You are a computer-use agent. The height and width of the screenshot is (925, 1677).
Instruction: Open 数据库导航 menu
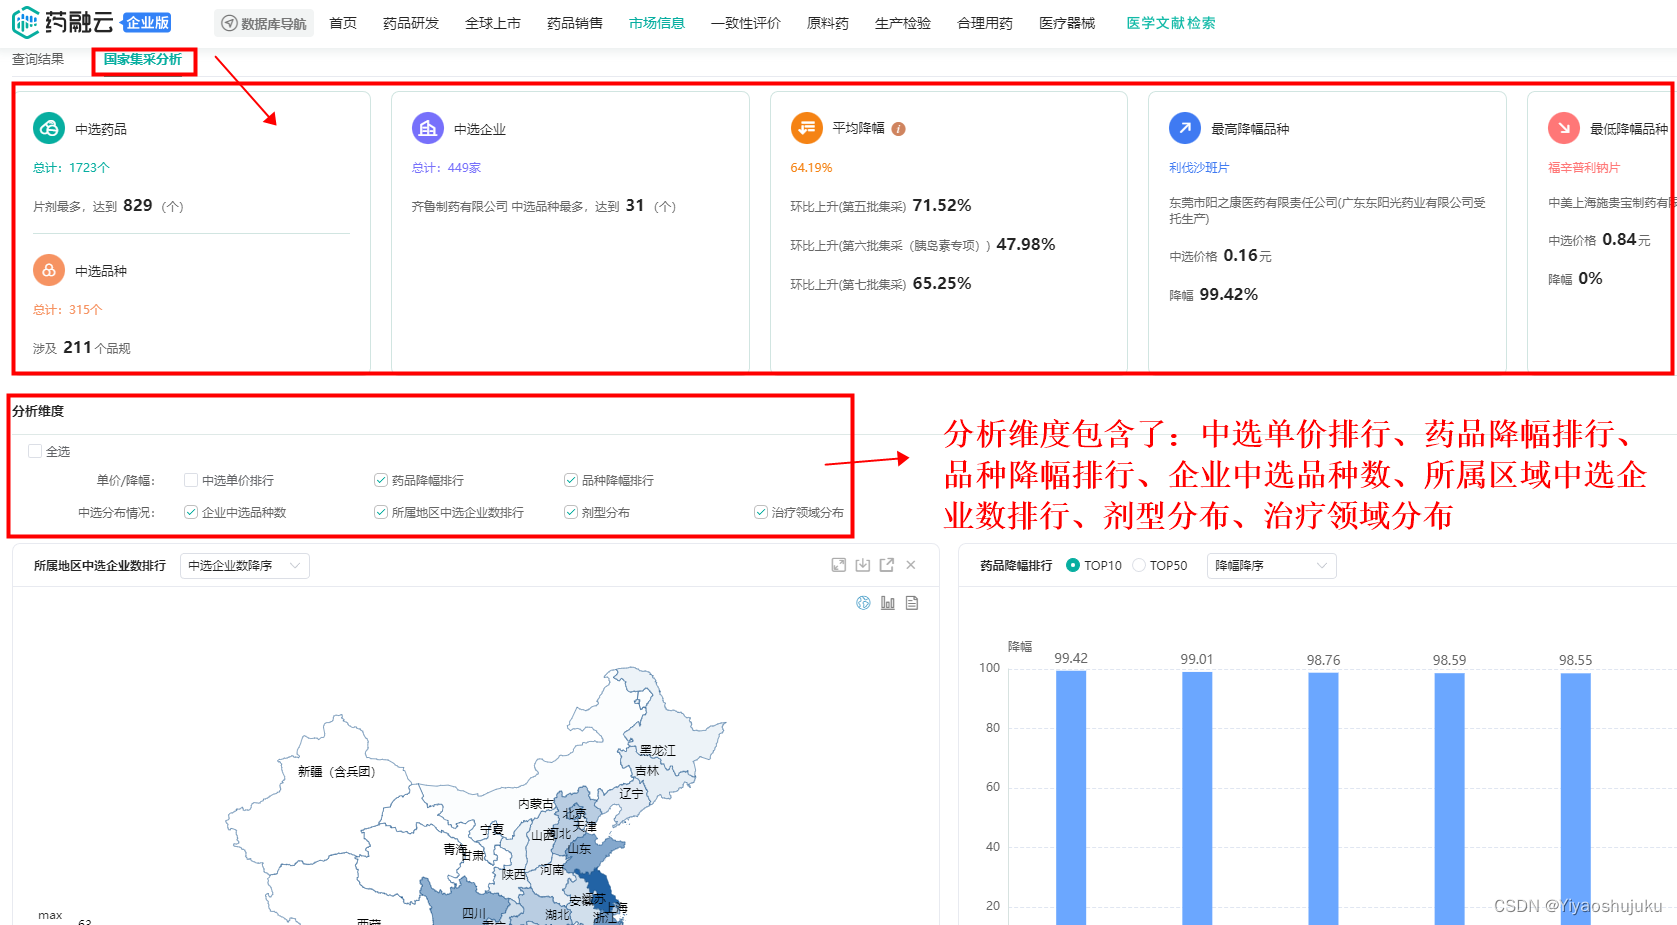[264, 23]
